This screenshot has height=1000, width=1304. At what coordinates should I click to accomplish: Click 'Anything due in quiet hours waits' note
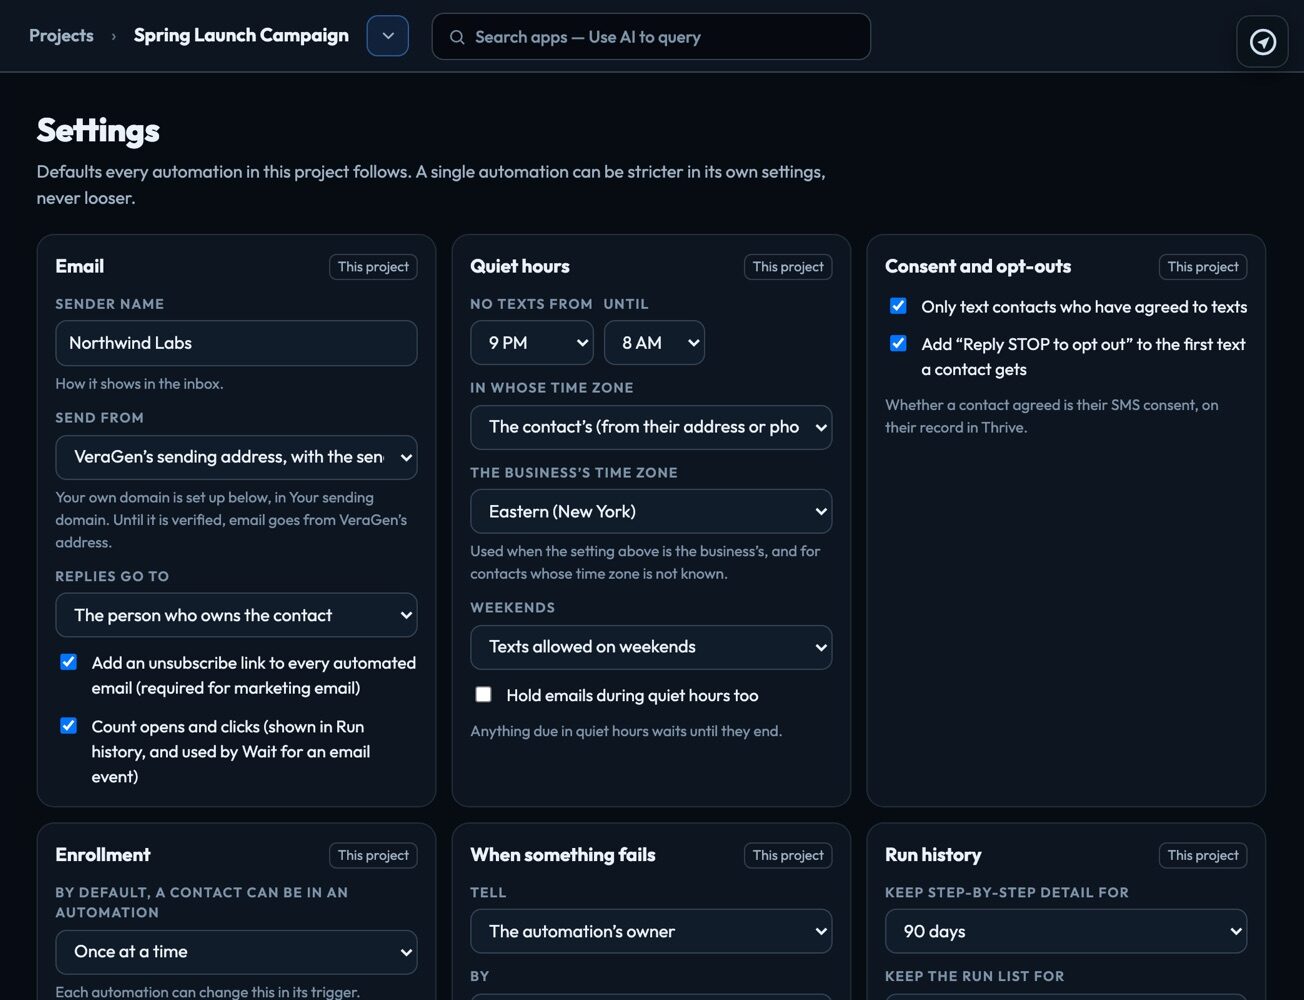626,731
